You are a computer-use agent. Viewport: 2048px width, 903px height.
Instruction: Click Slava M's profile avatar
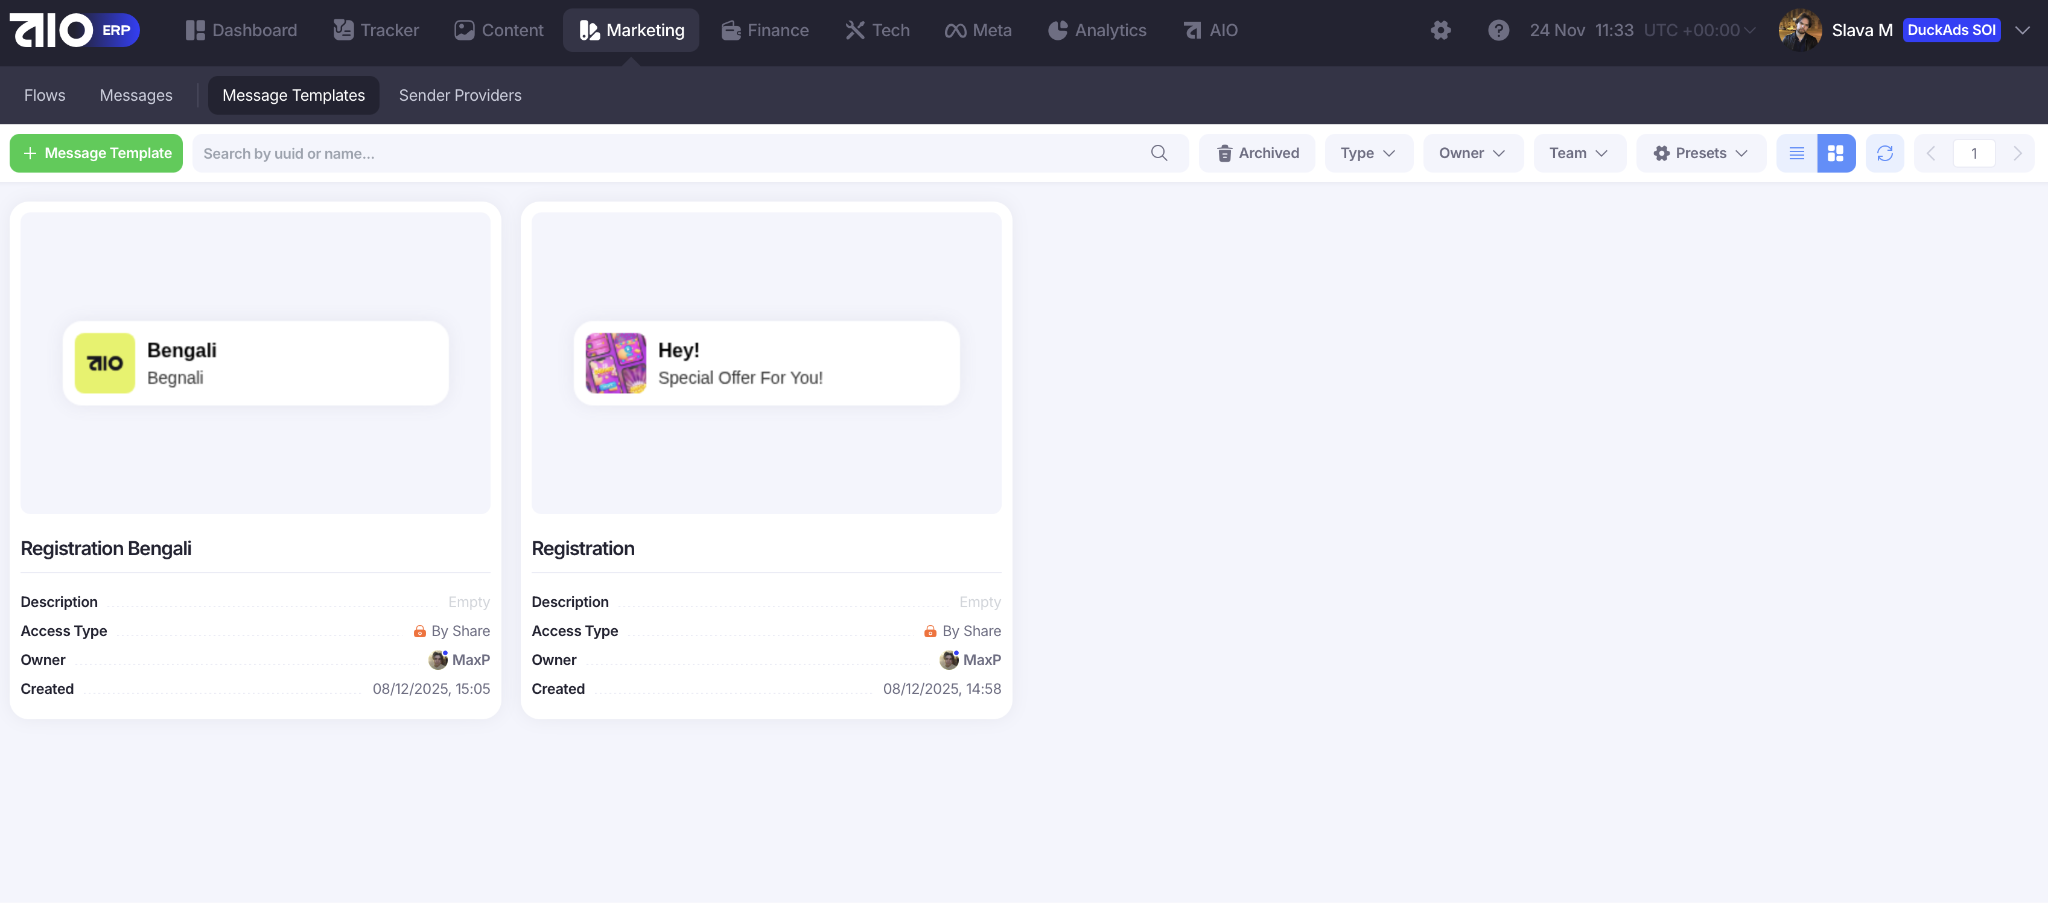click(1800, 30)
